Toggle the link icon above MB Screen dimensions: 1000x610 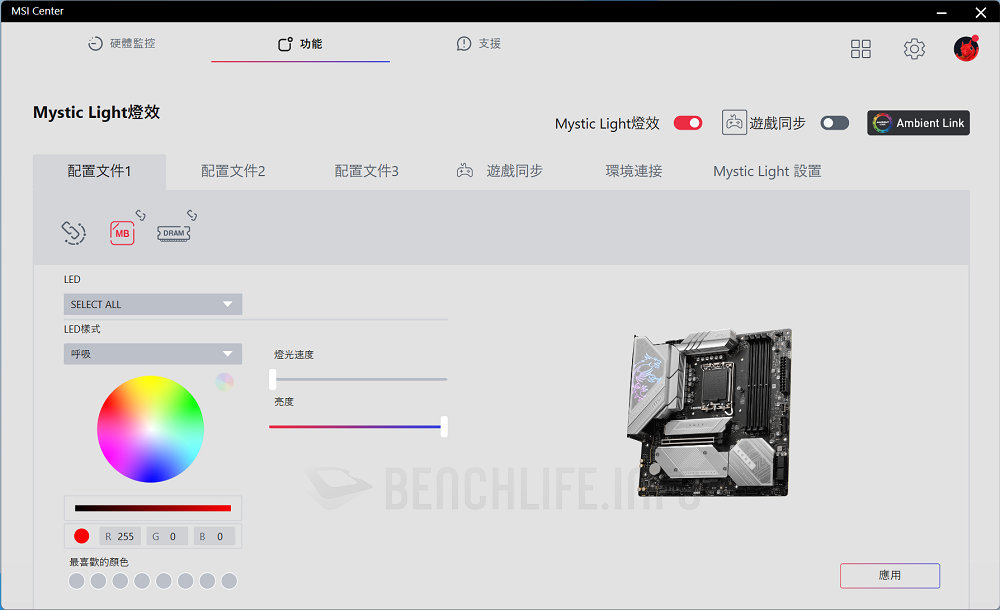[140, 215]
